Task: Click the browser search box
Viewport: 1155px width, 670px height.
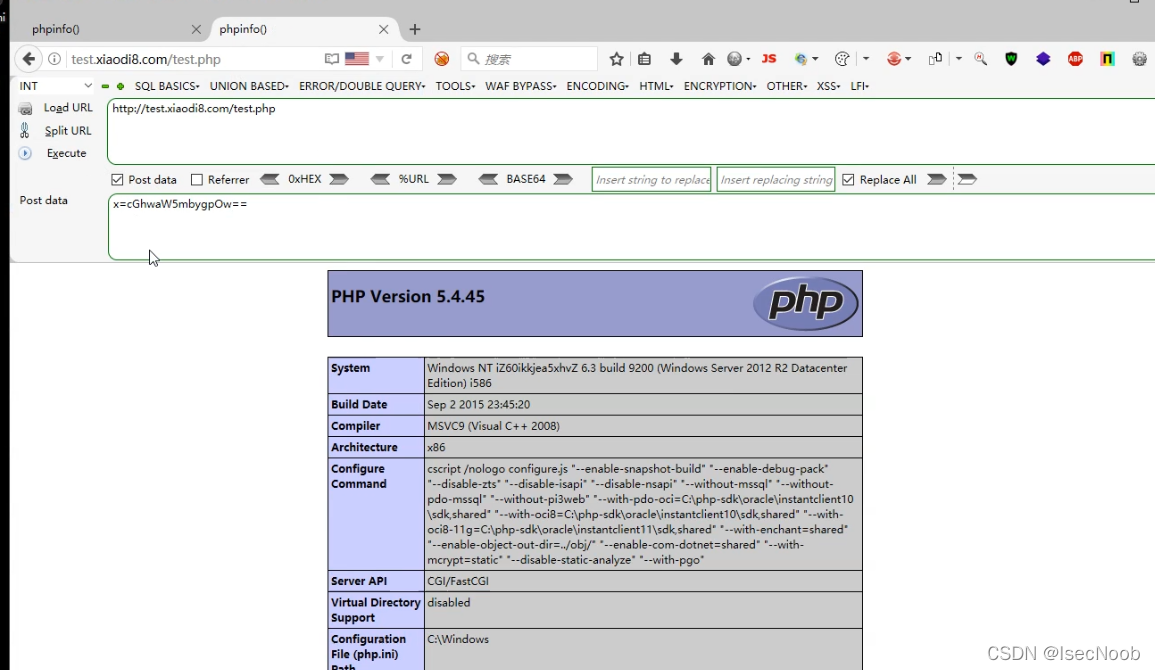Action: tap(529, 59)
